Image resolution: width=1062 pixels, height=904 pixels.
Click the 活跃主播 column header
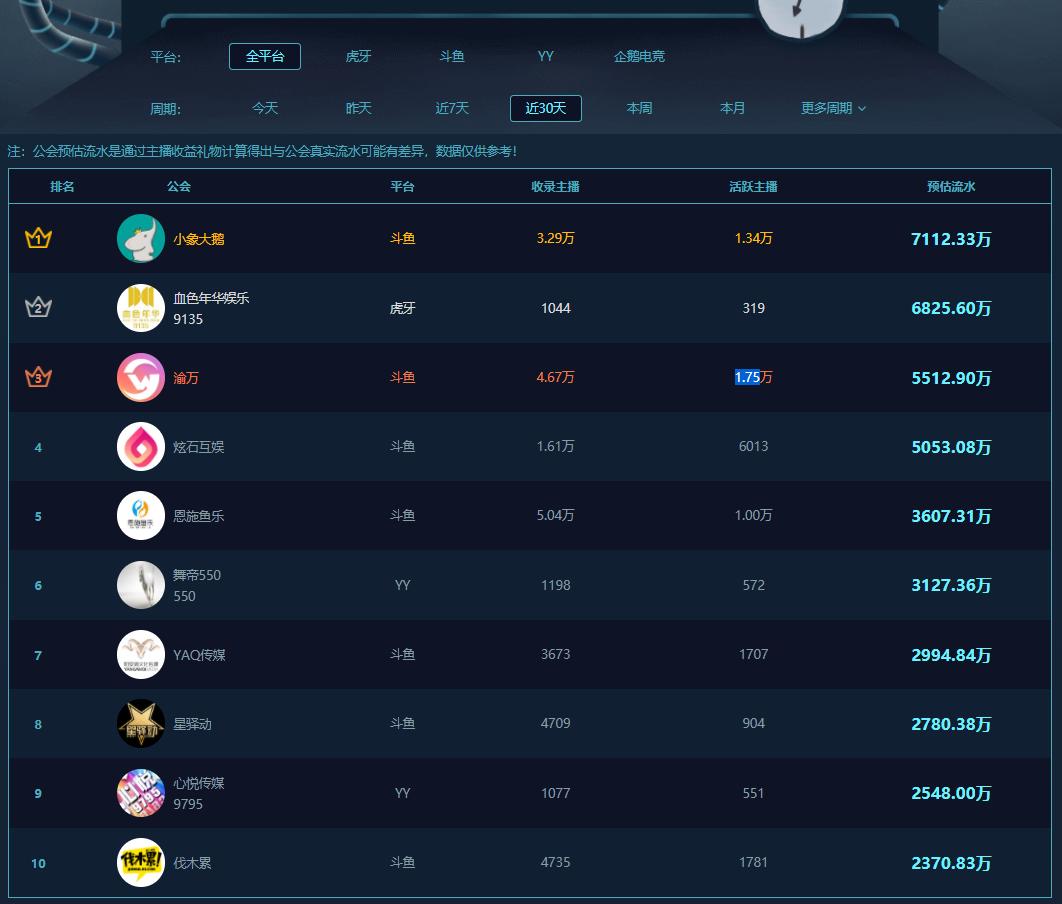tap(753, 186)
